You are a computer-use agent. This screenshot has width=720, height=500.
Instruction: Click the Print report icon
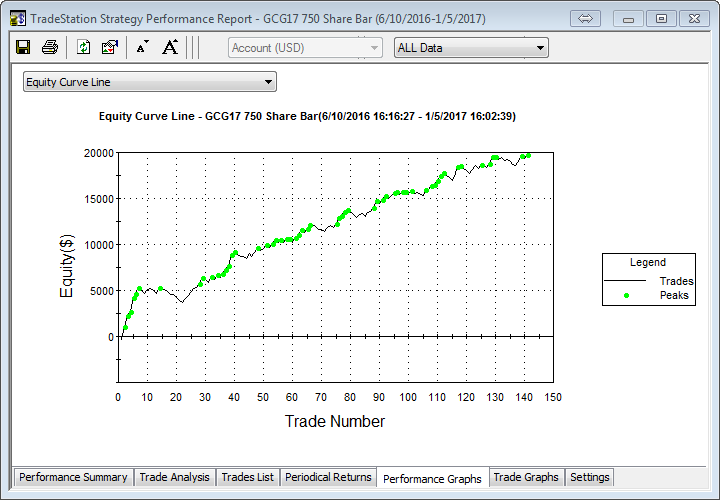(x=50, y=47)
